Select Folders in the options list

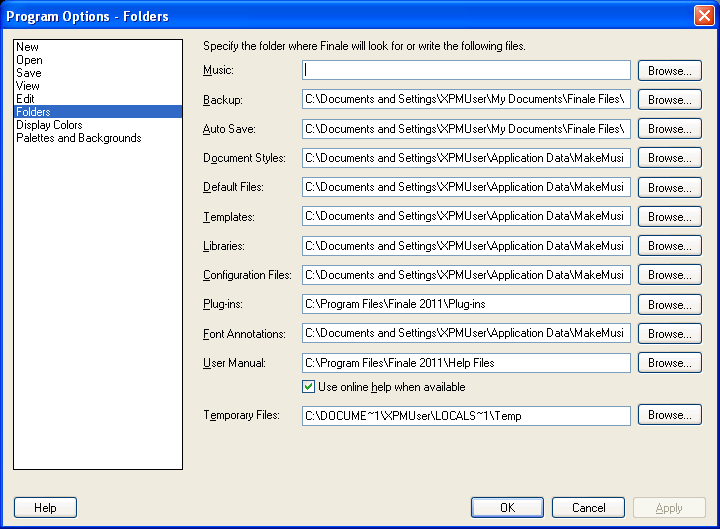pos(33,112)
